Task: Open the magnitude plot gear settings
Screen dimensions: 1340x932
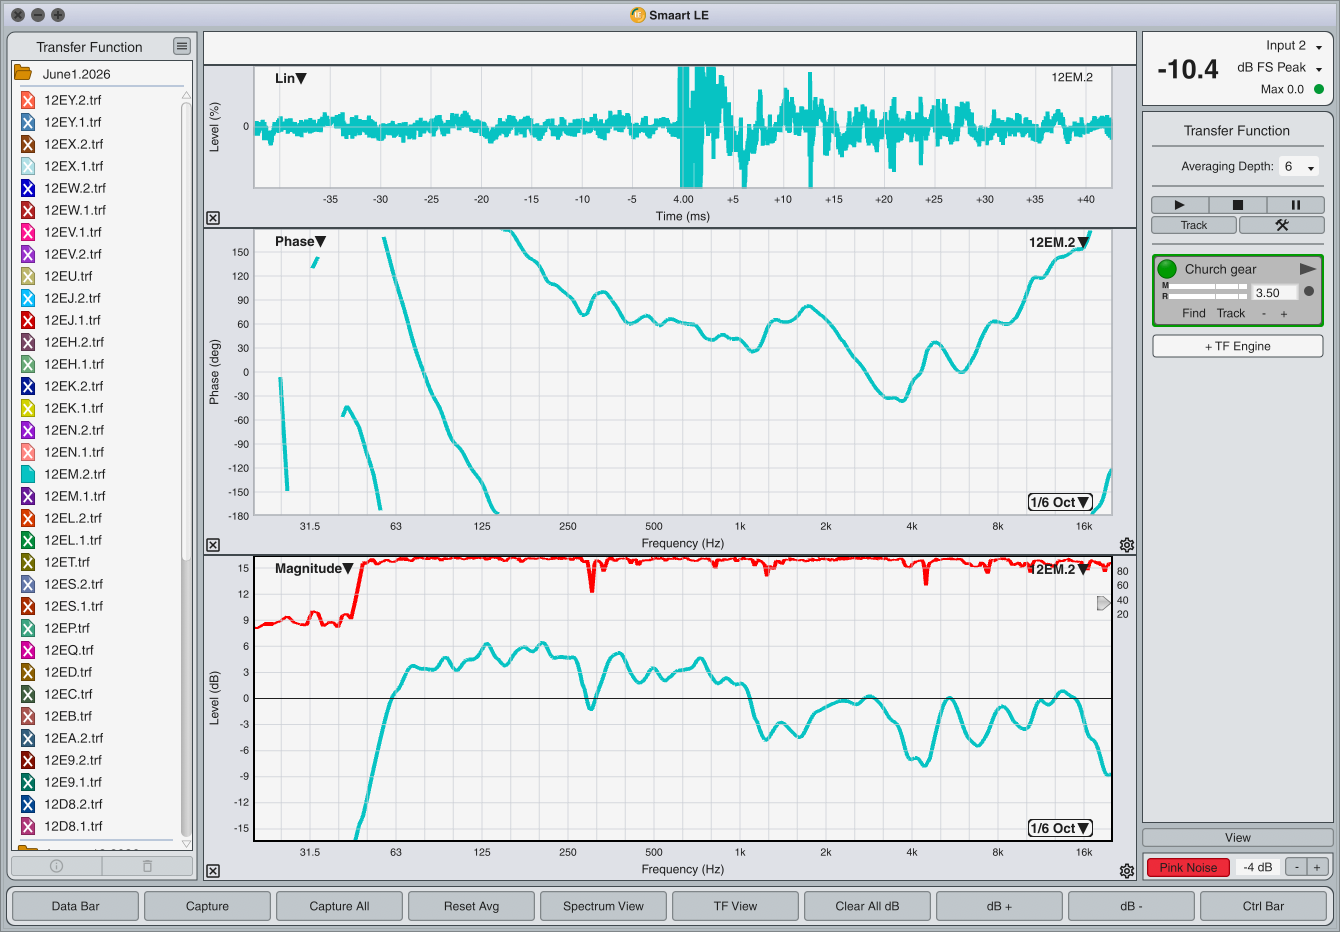Action: (x=1127, y=871)
